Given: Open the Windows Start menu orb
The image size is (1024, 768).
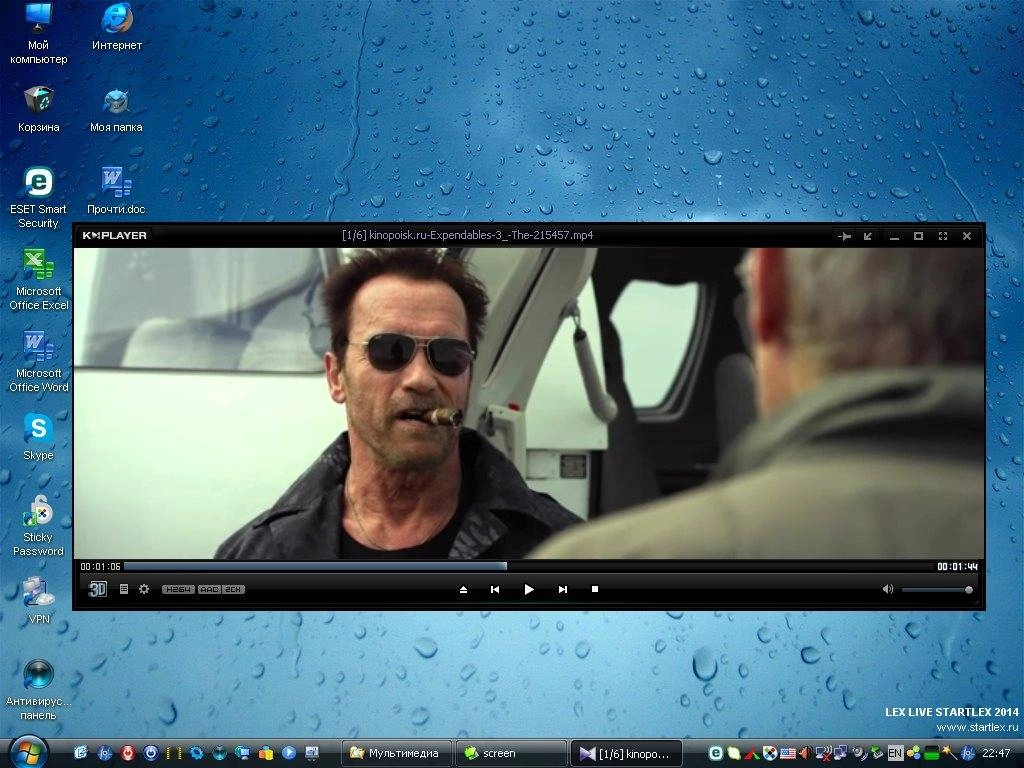Looking at the screenshot, I should (28, 752).
